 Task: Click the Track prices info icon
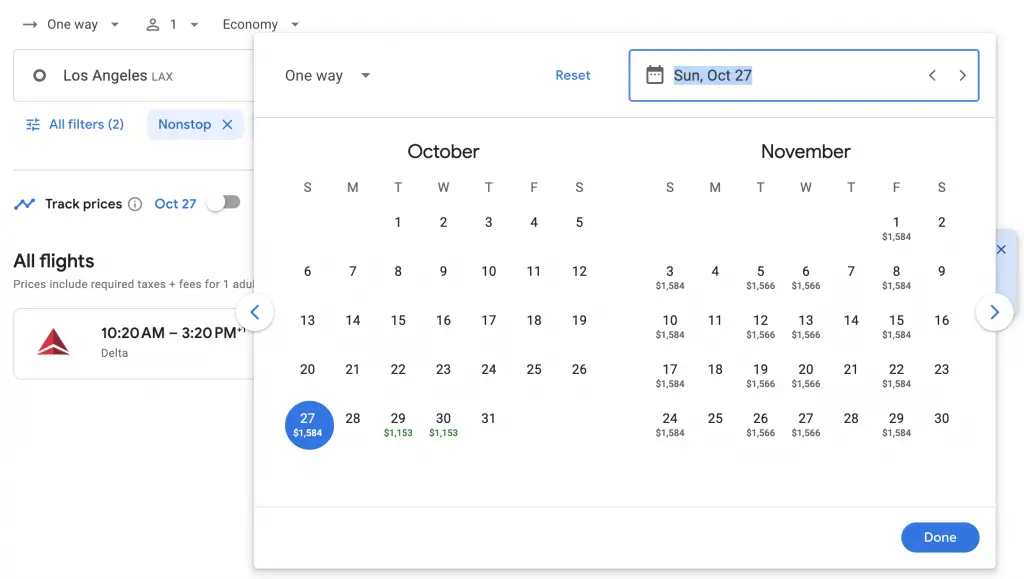[135, 204]
